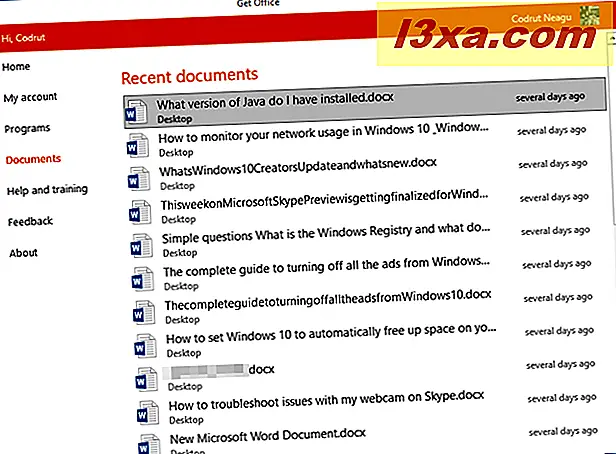Open the About page
The image size is (616, 454).
(24, 253)
